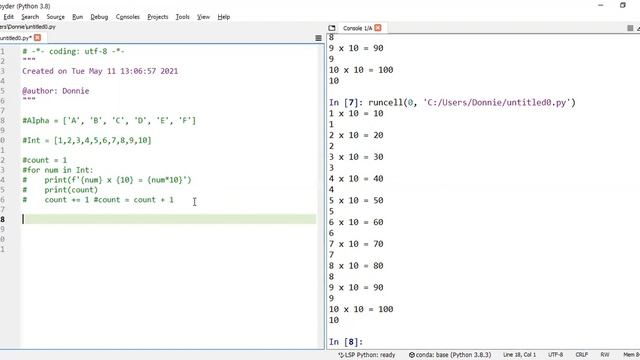Open the Consoles menu

click(x=128, y=17)
